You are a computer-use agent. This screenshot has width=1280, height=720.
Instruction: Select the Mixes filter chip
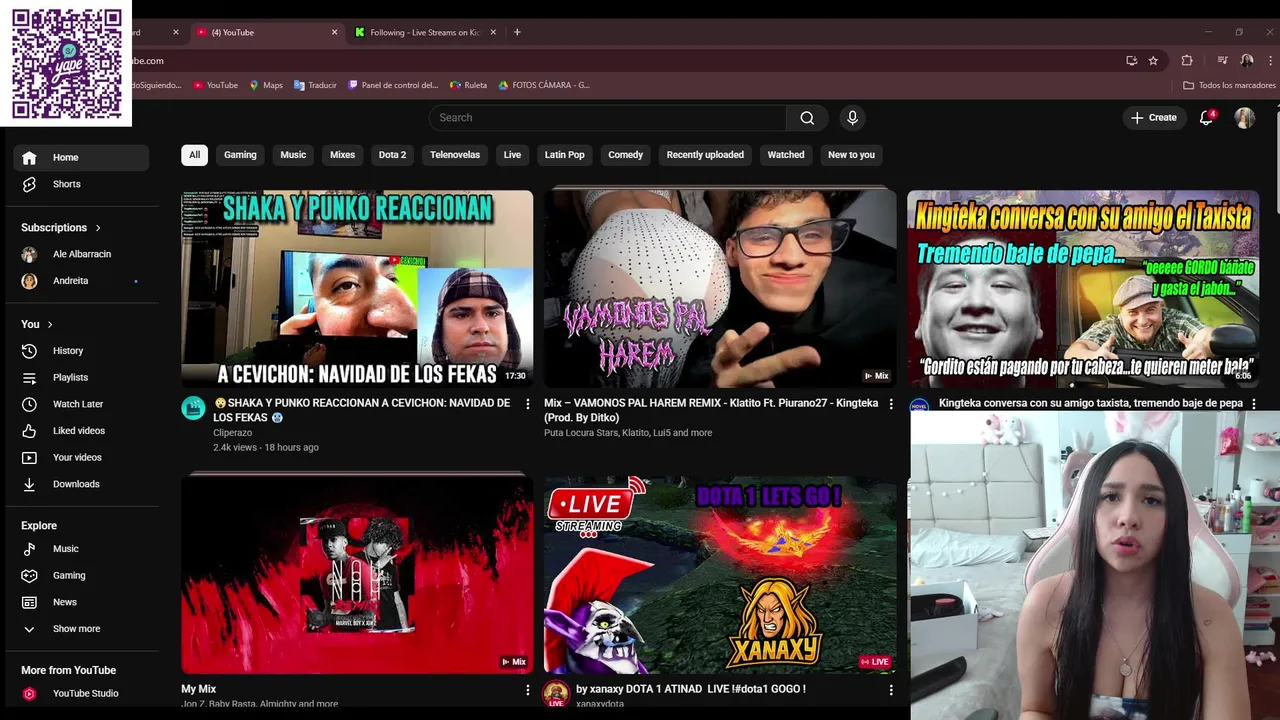342,155
